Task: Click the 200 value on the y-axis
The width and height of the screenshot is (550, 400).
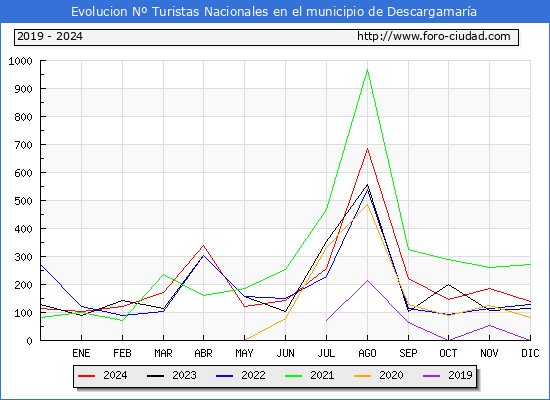Action: 23,285
